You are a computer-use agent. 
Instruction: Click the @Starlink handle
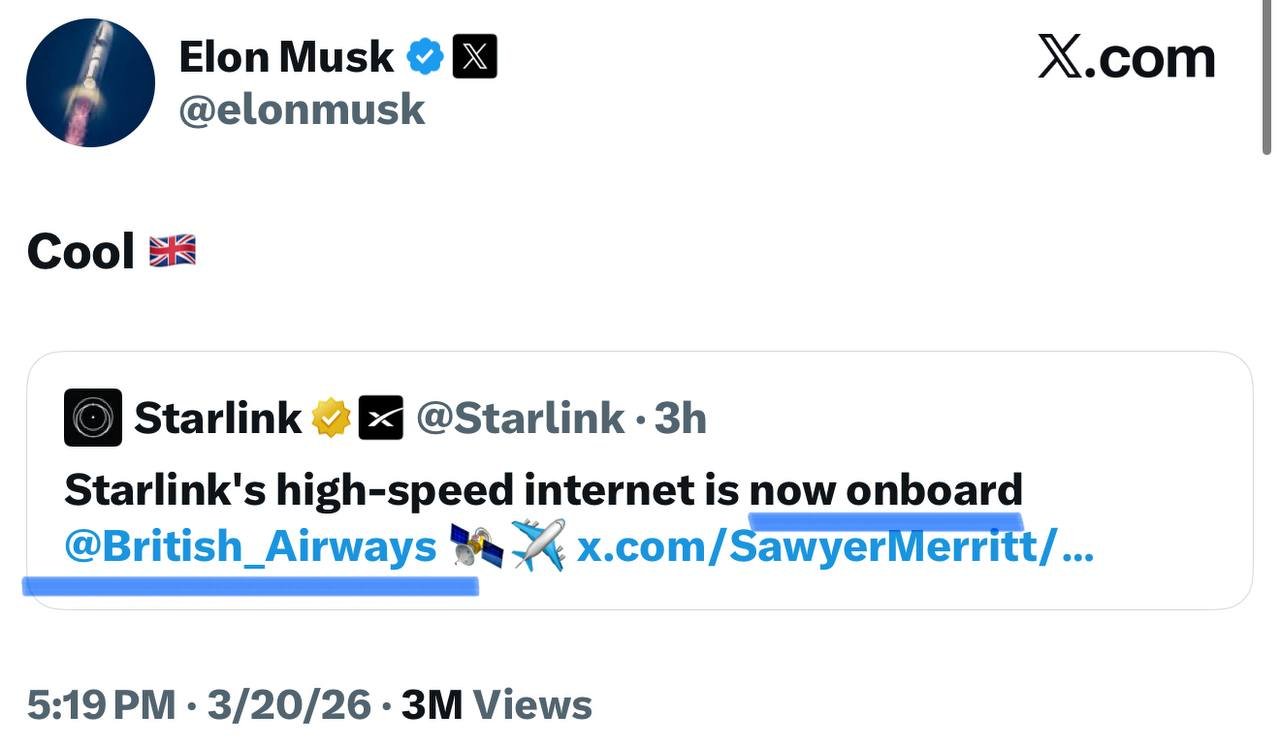tap(520, 418)
